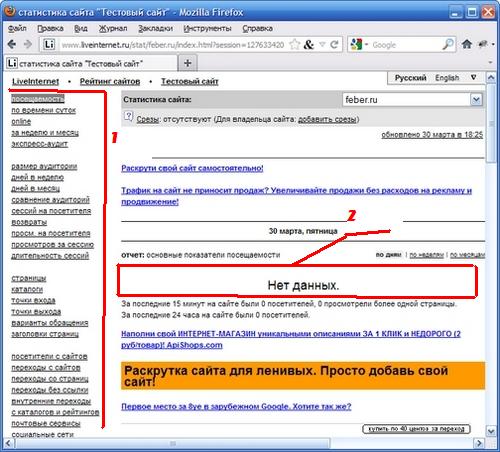Click обновлено 30 марта в 18:25 link
The width and height of the screenshot is (500, 452).
click(432, 135)
